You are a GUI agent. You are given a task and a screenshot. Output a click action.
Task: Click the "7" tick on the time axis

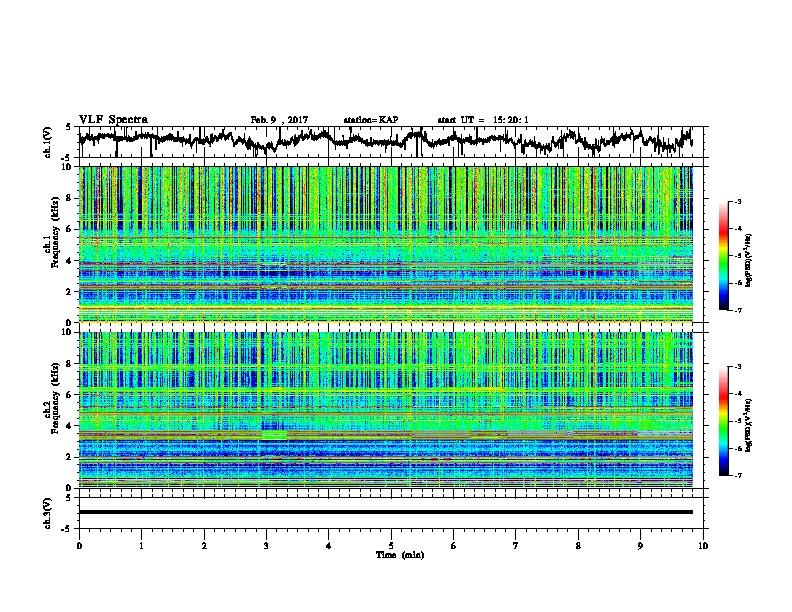(x=516, y=546)
